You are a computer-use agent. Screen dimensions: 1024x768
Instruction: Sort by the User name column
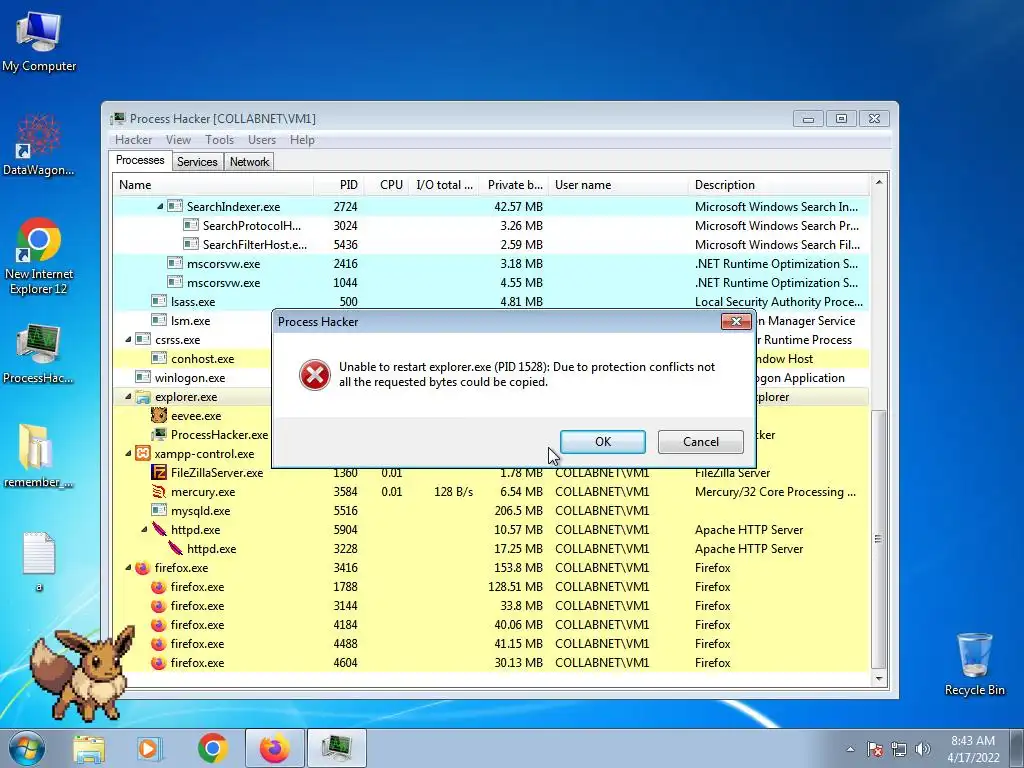[618, 185]
